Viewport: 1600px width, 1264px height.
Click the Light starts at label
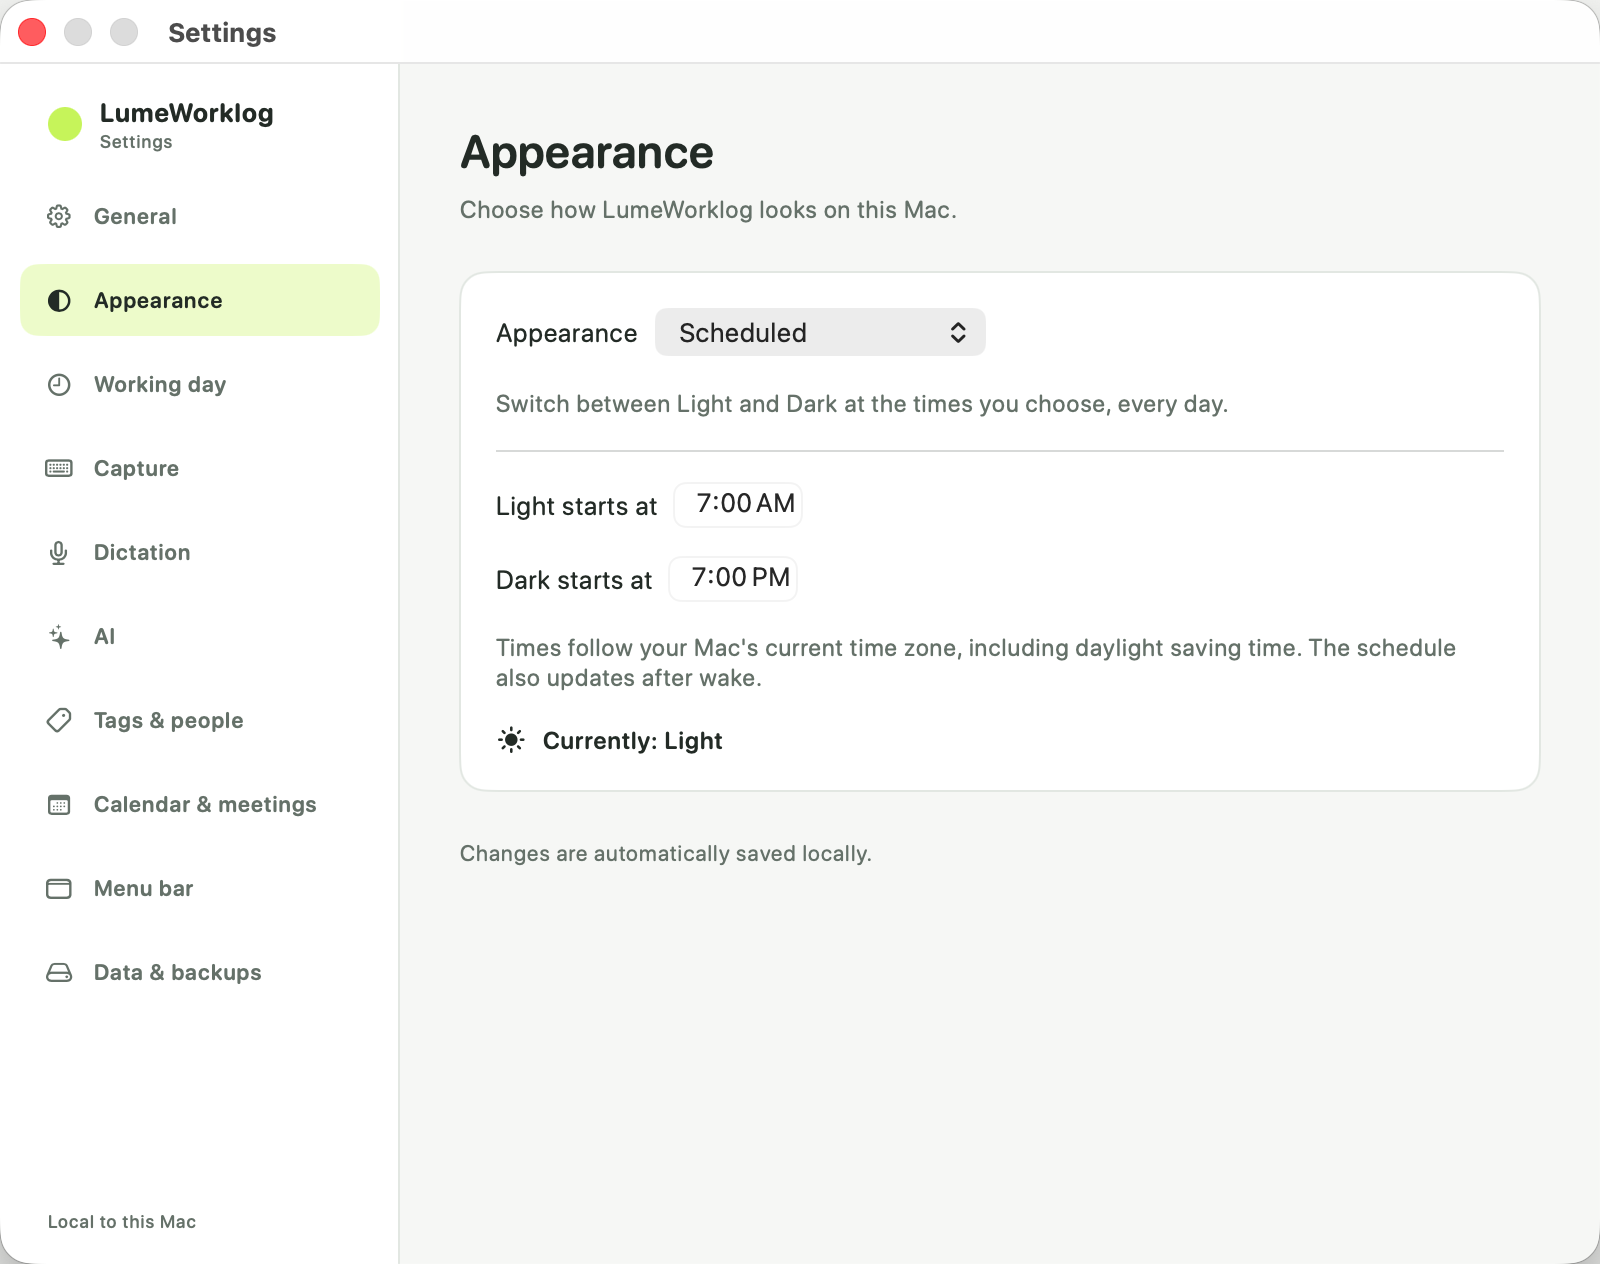pos(576,506)
